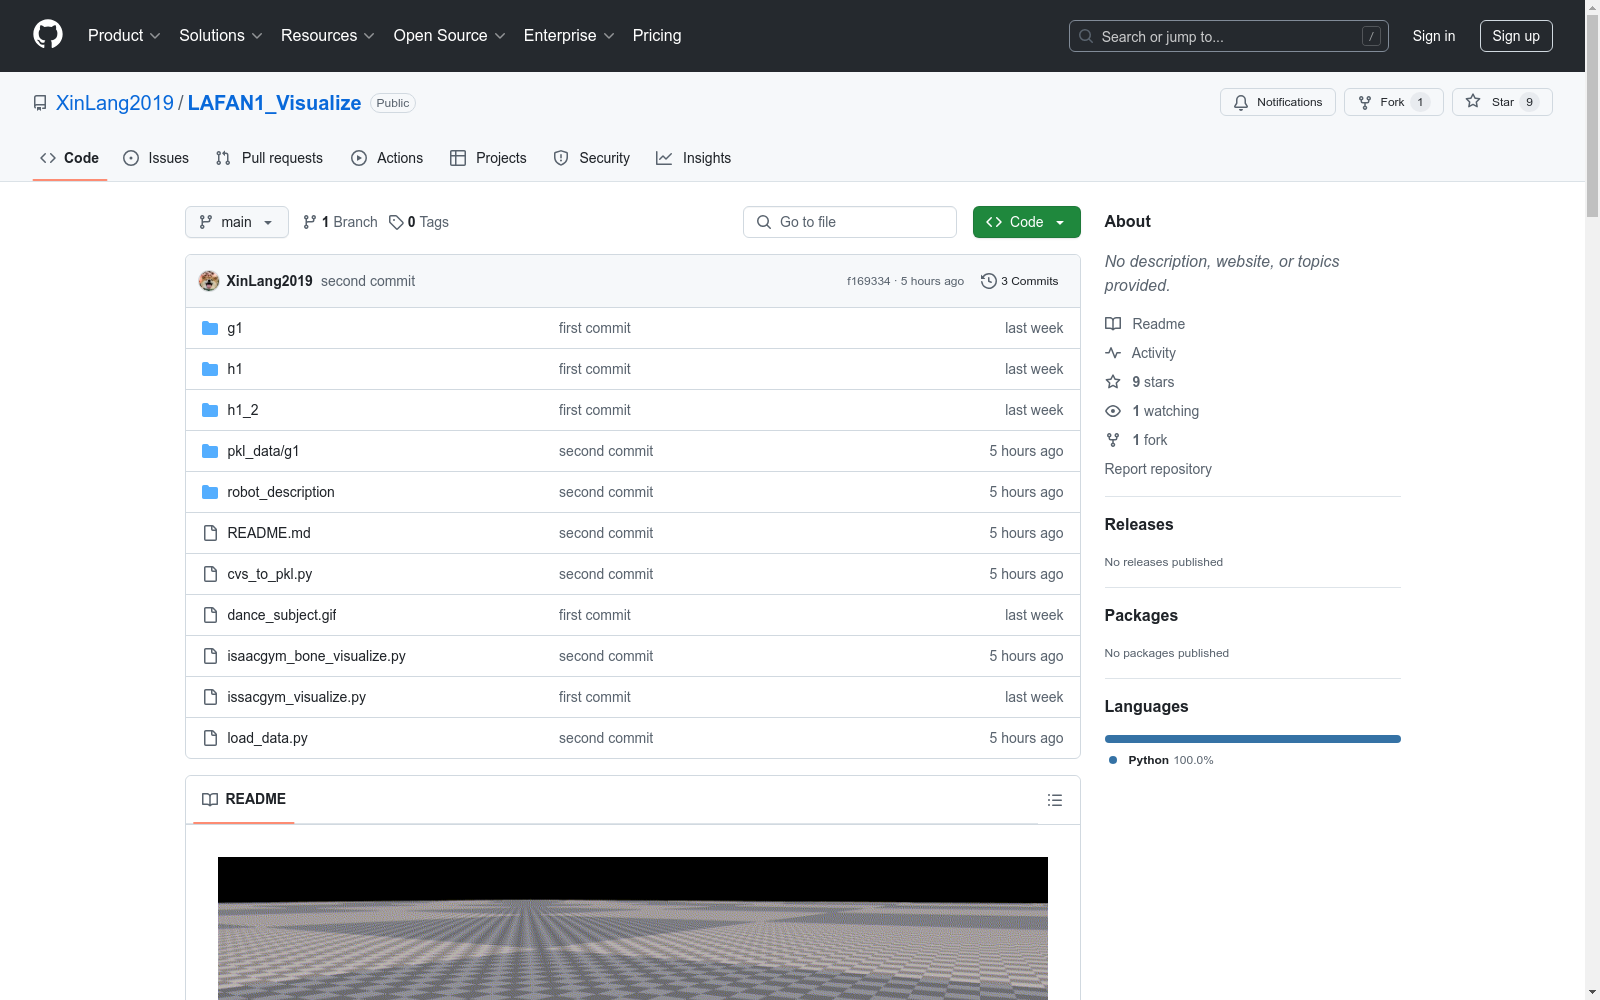
Task: Fork the repository with Fork button
Action: (1393, 102)
